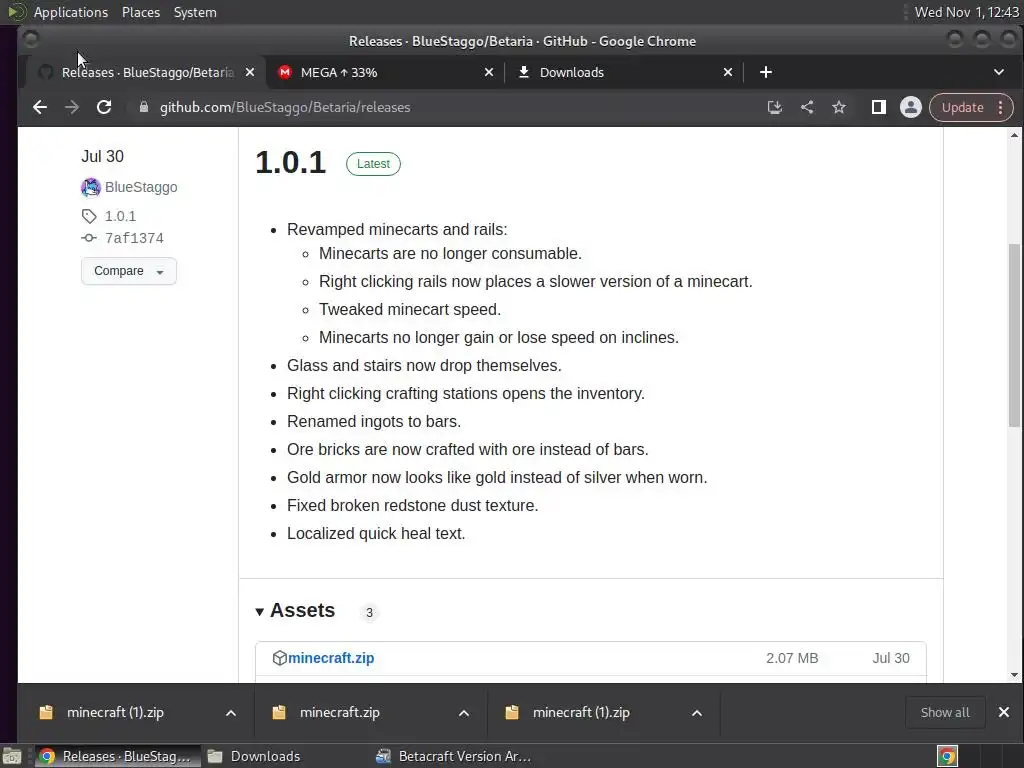1024x768 pixels.
Task: Expand the Compare dropdown
Action: click(129, 271)
